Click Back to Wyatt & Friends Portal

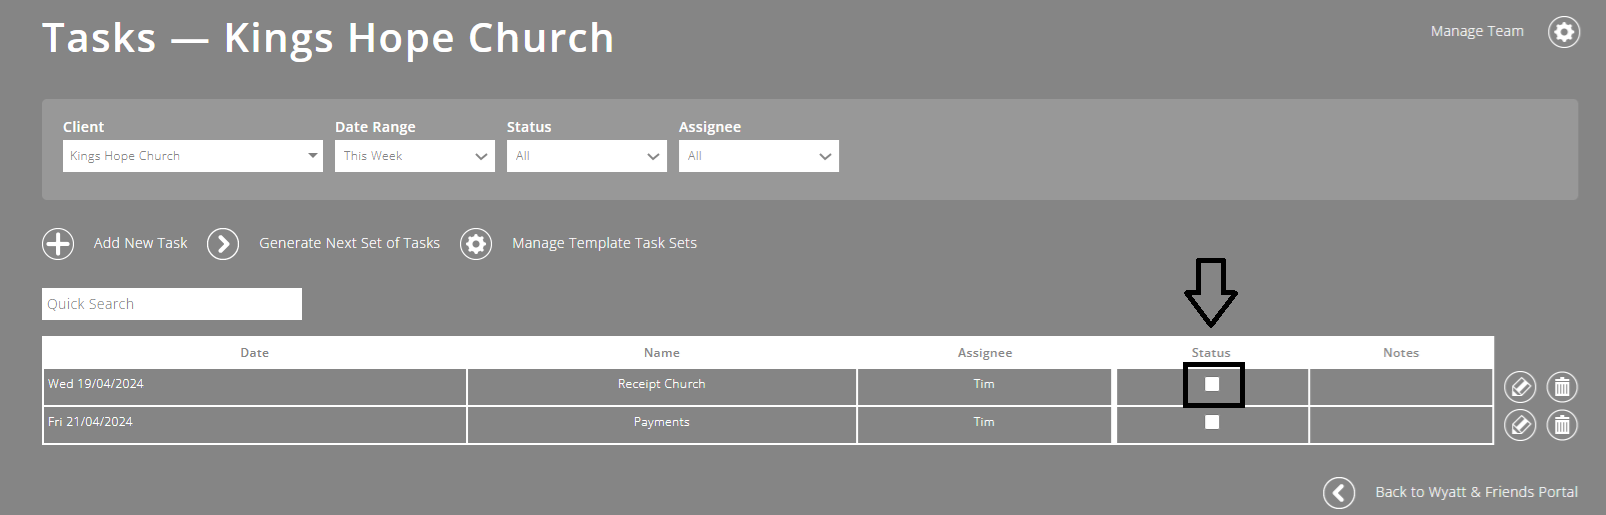1476,492
